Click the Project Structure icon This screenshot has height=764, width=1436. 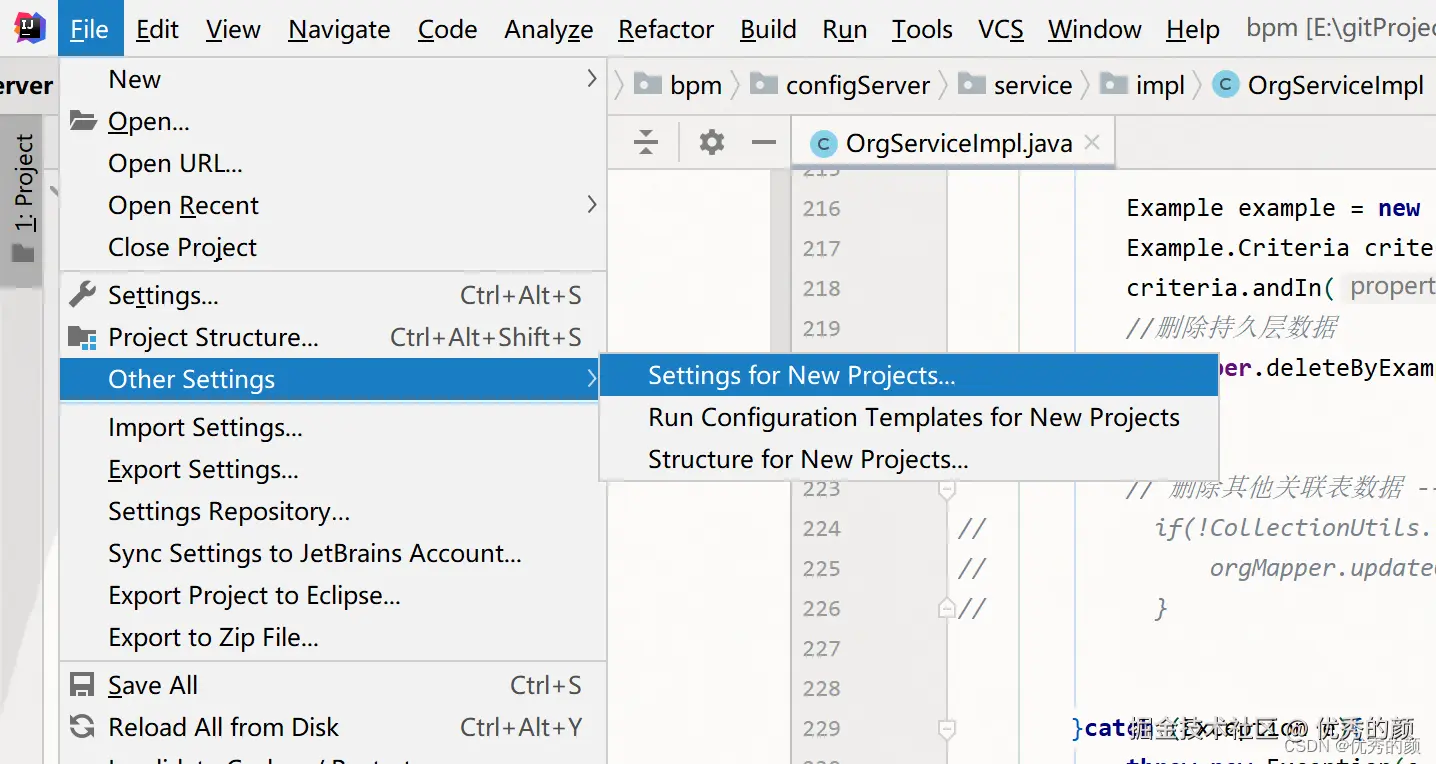pos(82,338)
